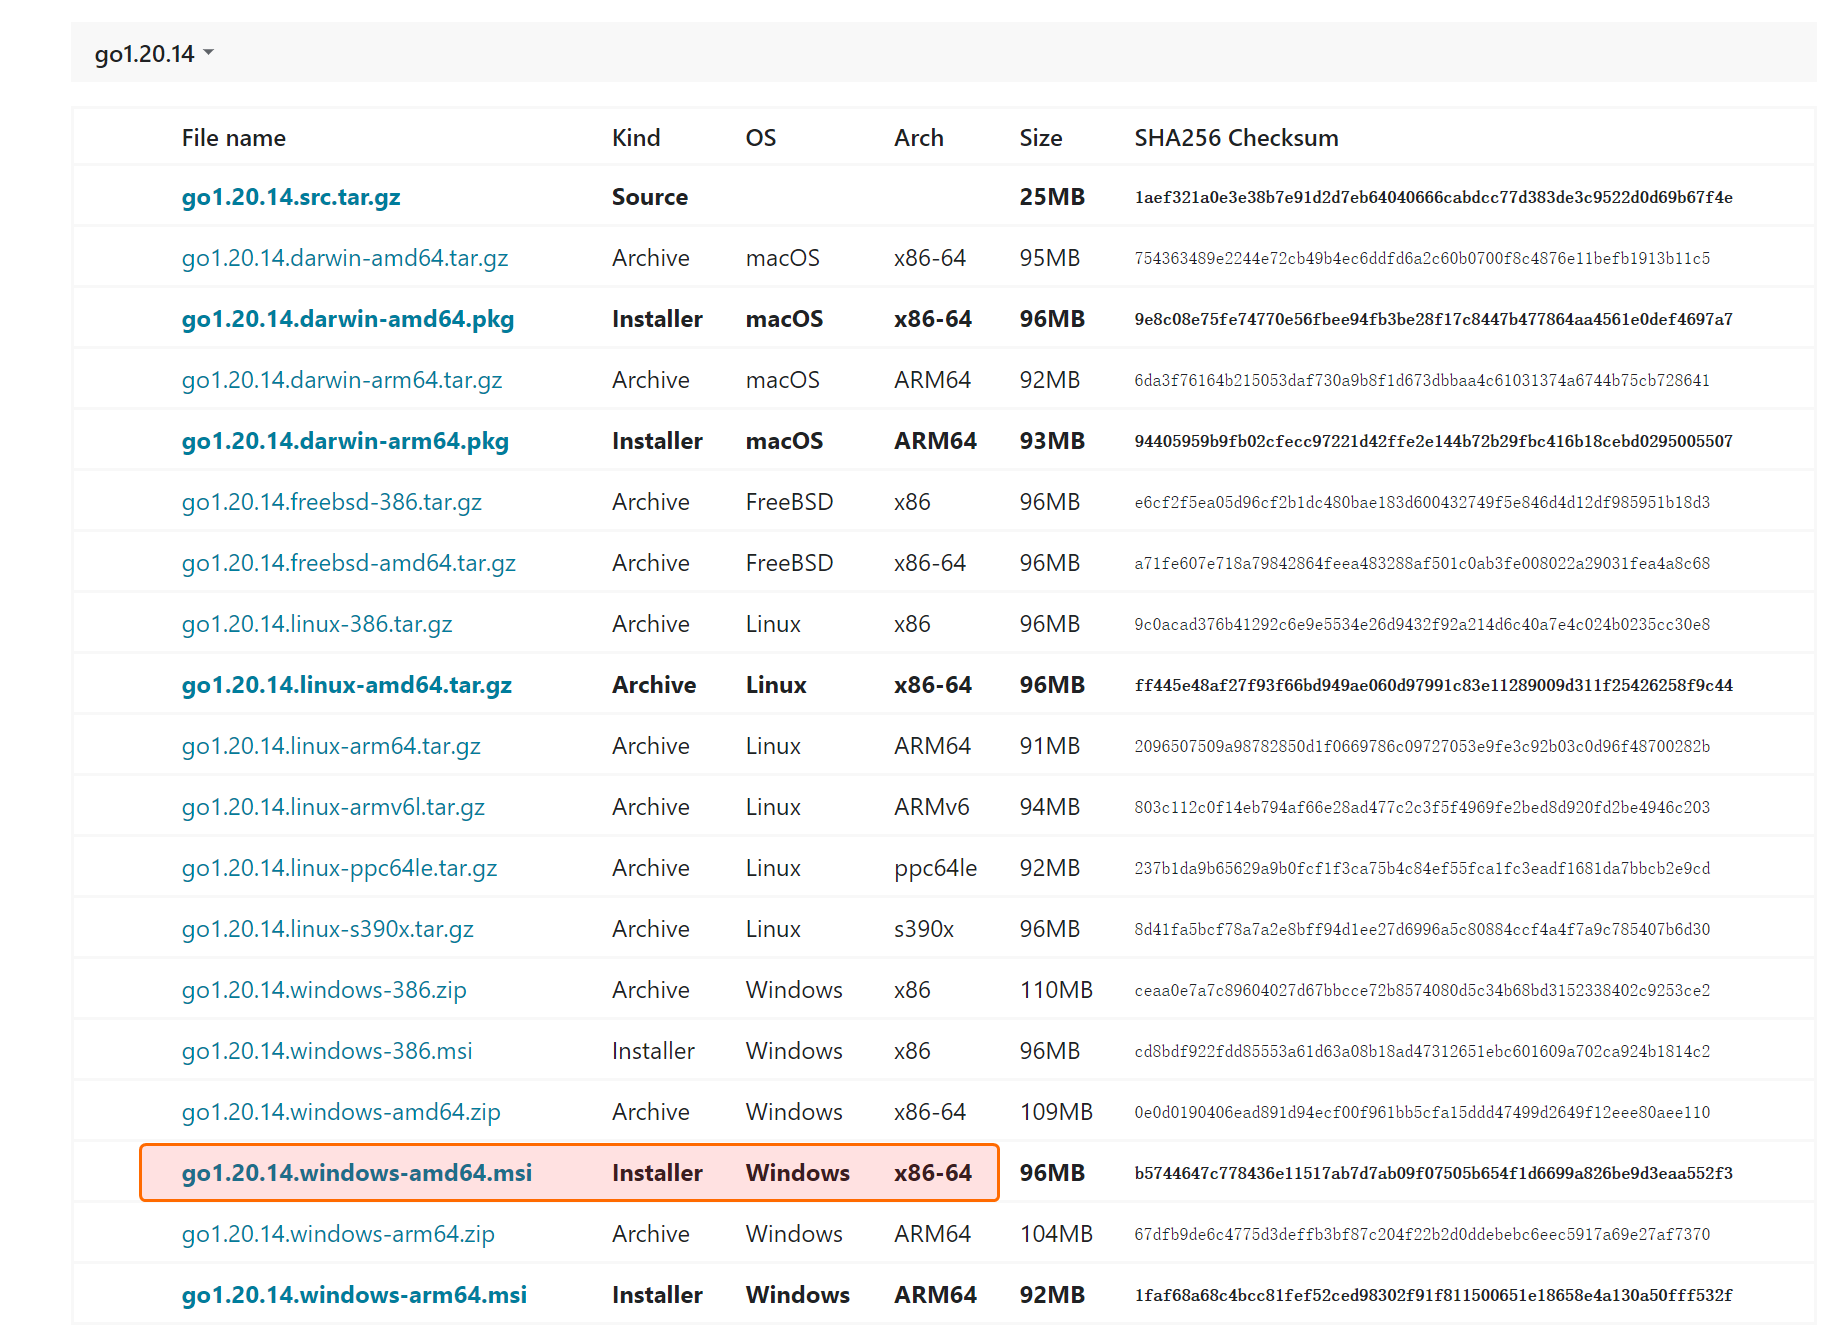Open go1.20.14.windows-arm64.zip download
This screenshot has height=1344, width=1844.
[x=337, y=1234]
